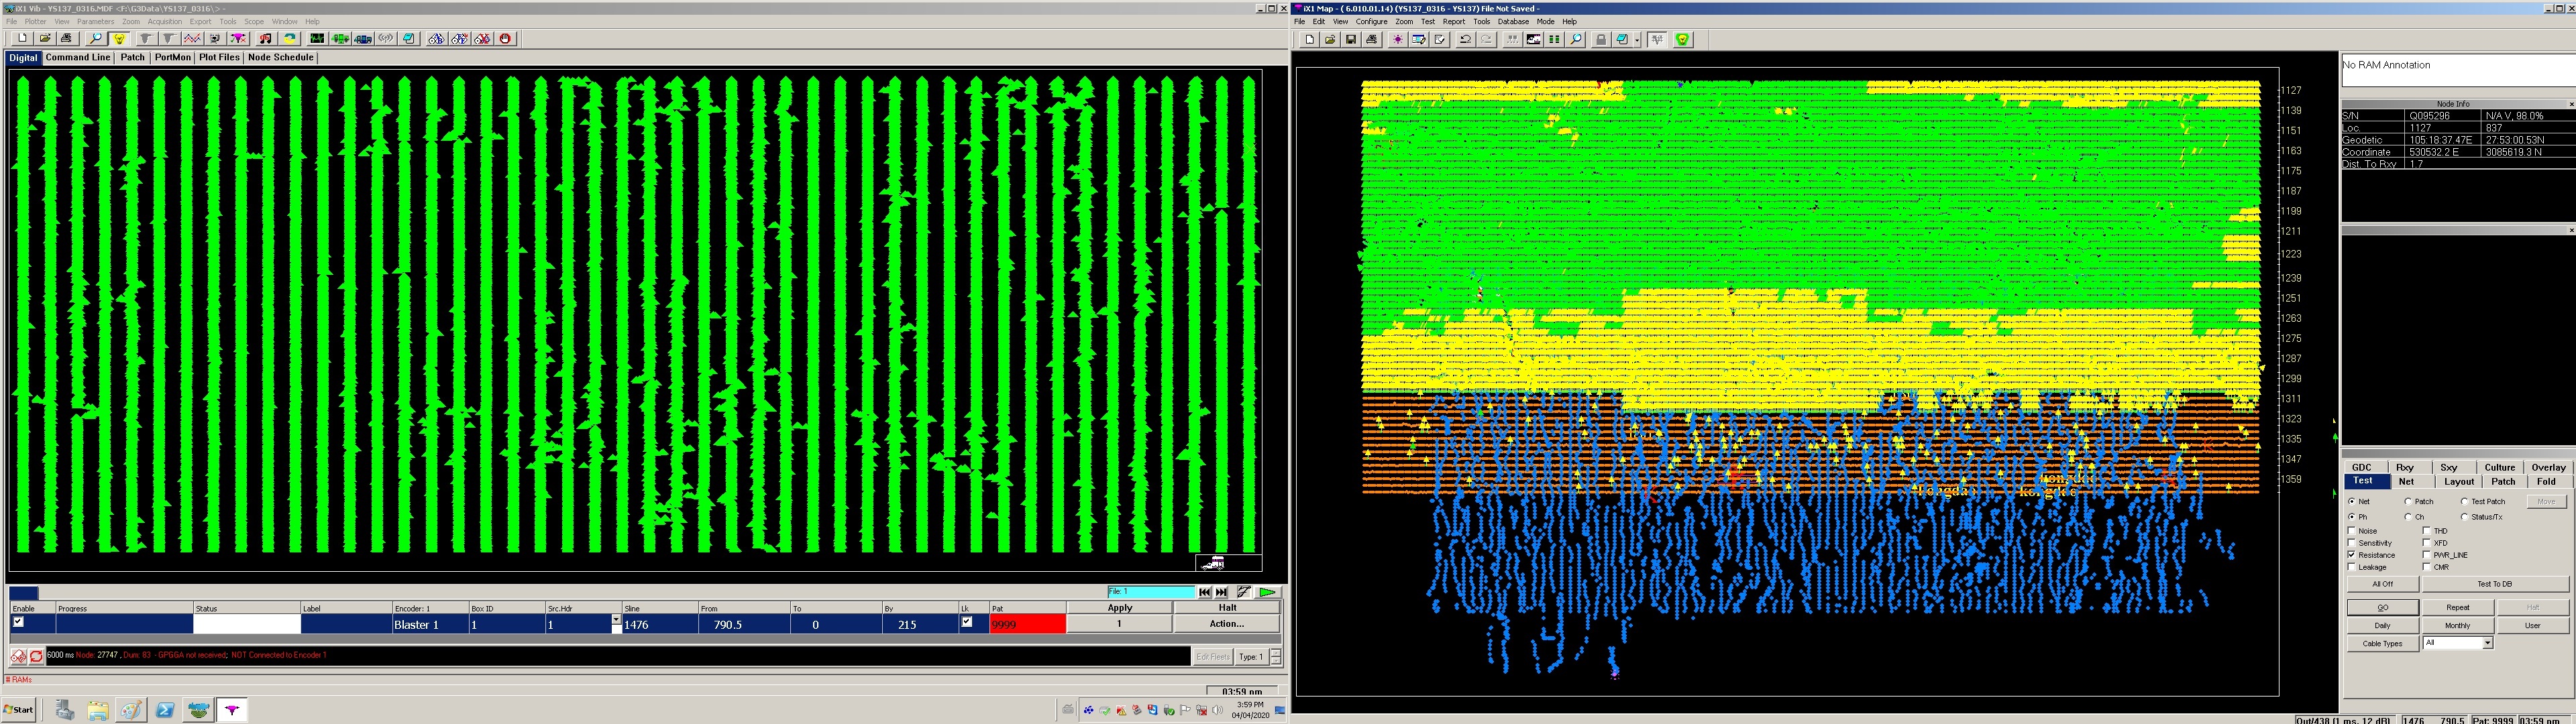Expand the Src.Hdr dropdown arrow
This screenshot has height=724, width=2576.
pyautogui.click(x=615, y=621)
